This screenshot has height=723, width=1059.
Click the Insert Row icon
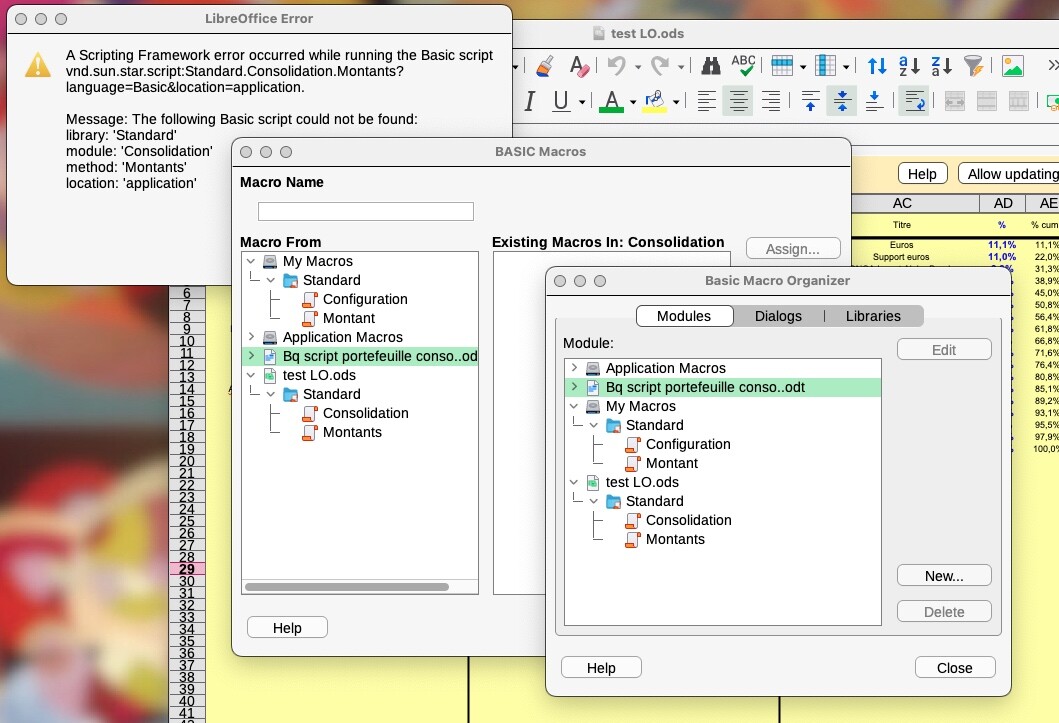782,65
